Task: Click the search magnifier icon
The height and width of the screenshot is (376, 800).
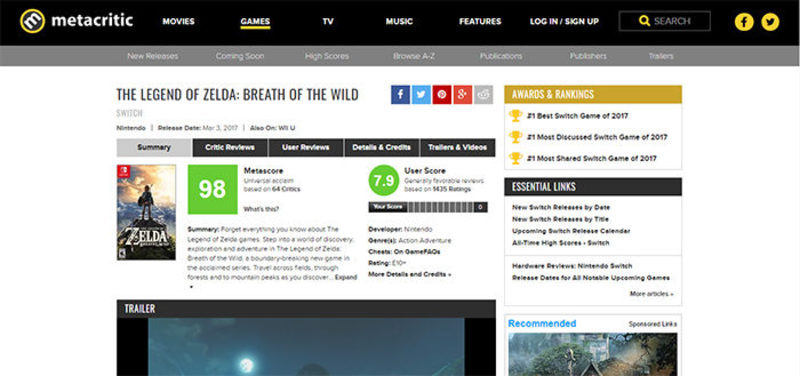Action: point(644,21)
